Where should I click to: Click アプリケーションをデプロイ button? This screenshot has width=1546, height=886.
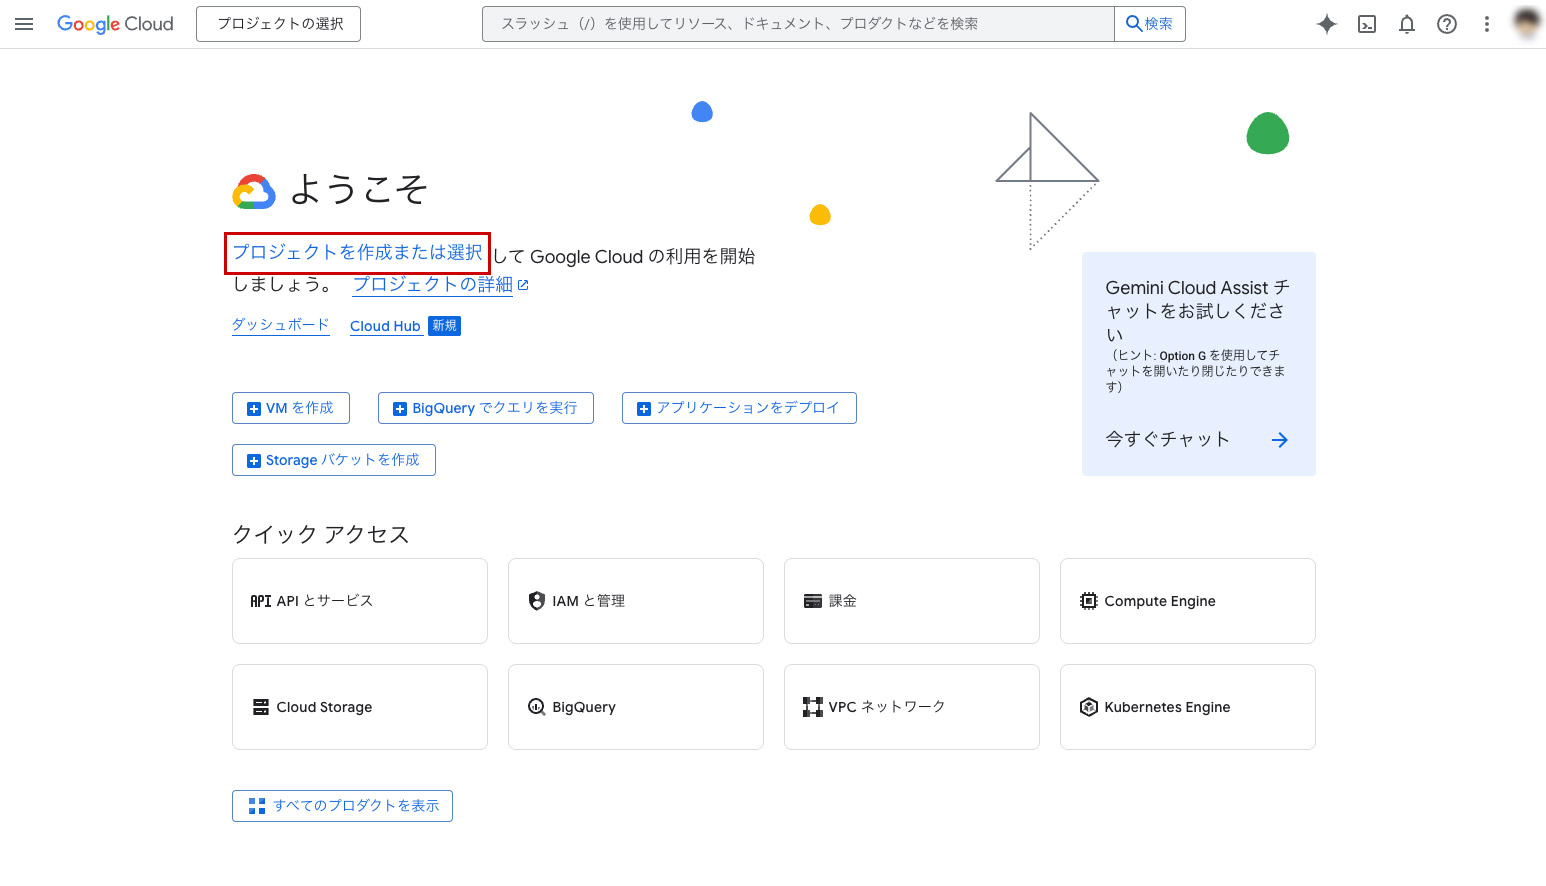click(739, 408)
